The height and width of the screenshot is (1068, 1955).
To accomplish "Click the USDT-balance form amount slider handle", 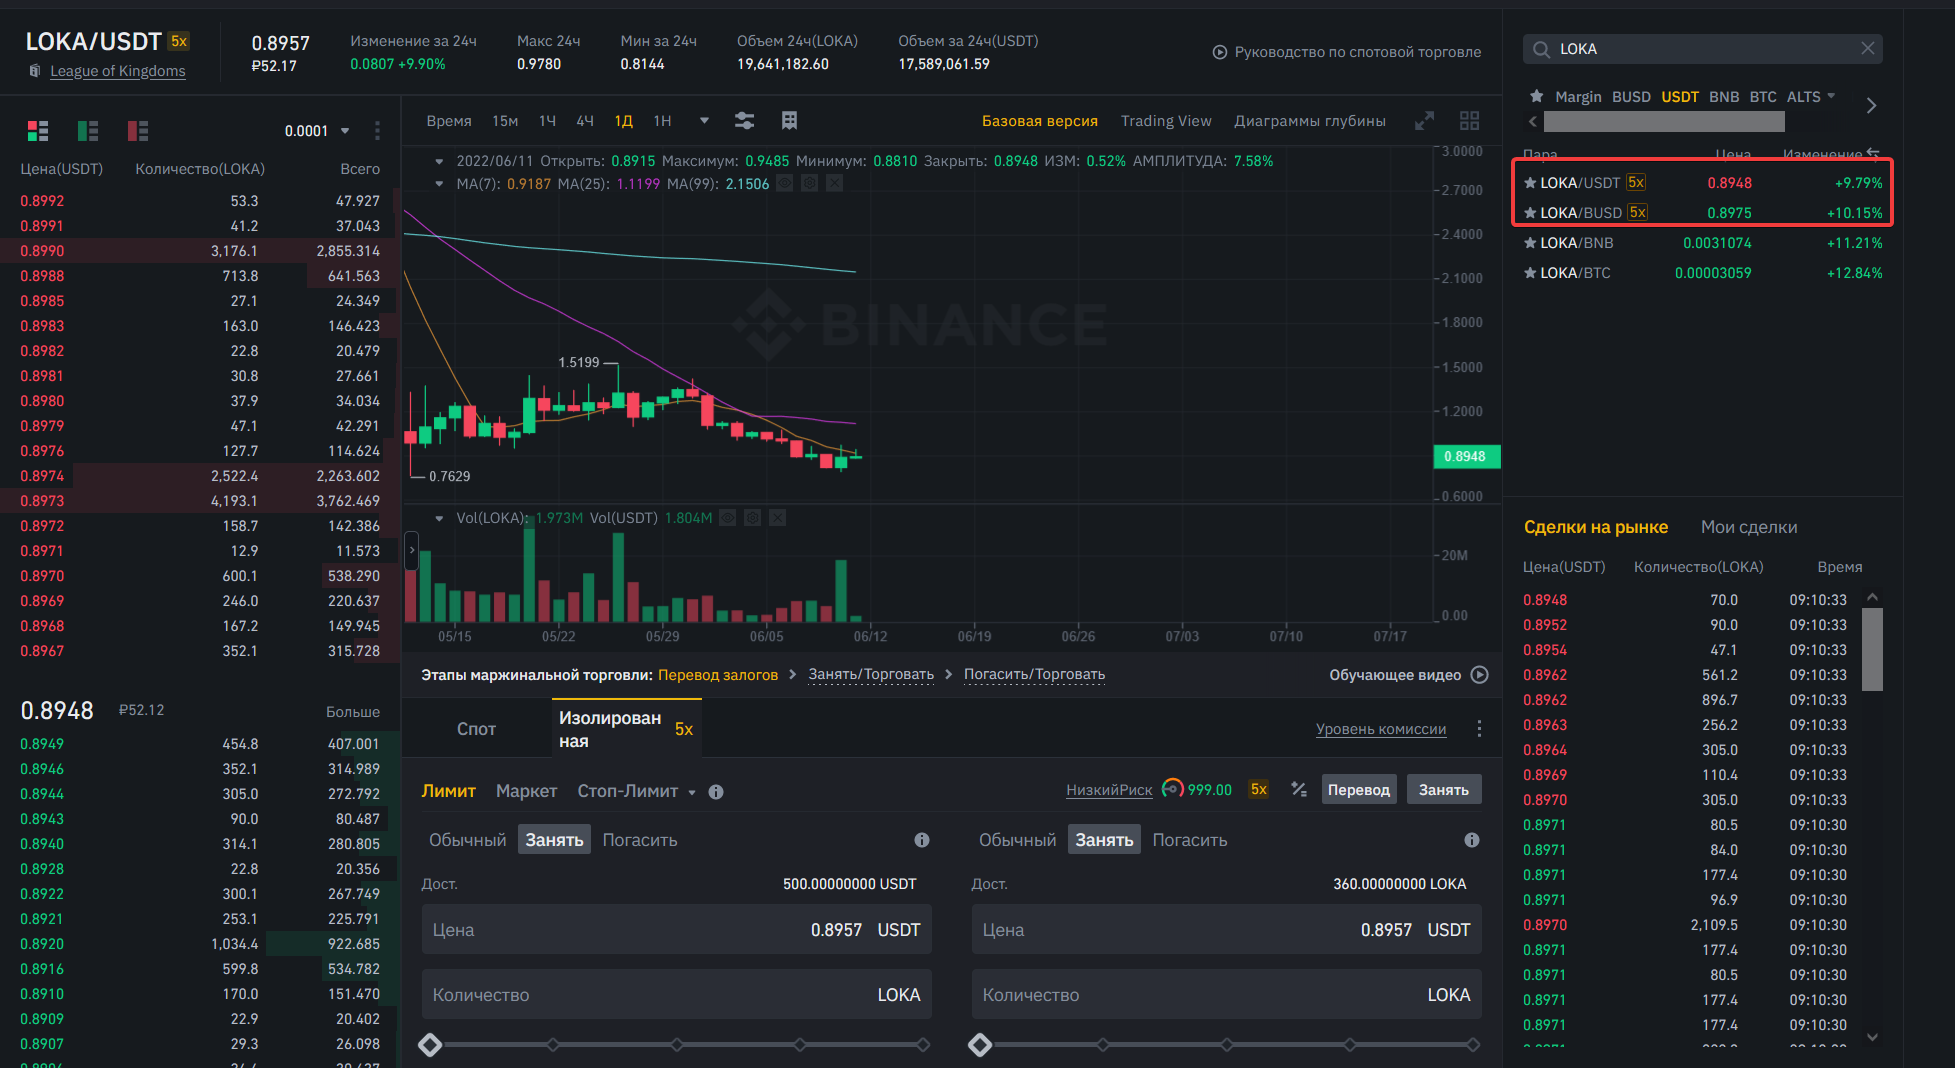I will point(430,1045).
